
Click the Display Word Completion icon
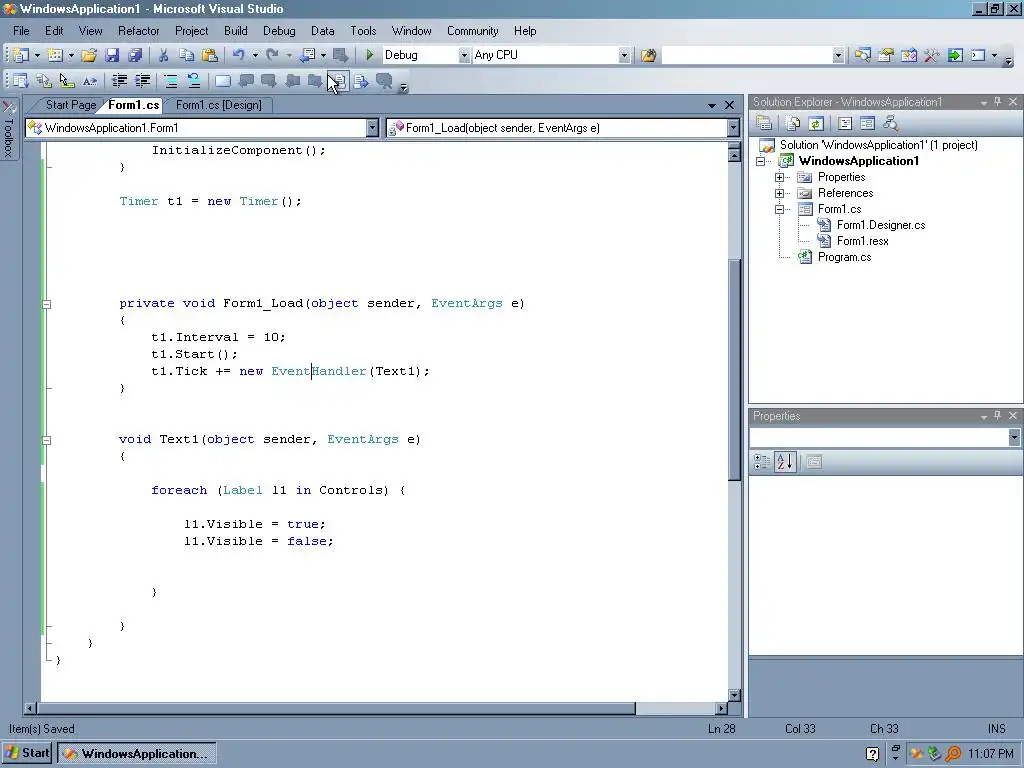coord(89,81)
